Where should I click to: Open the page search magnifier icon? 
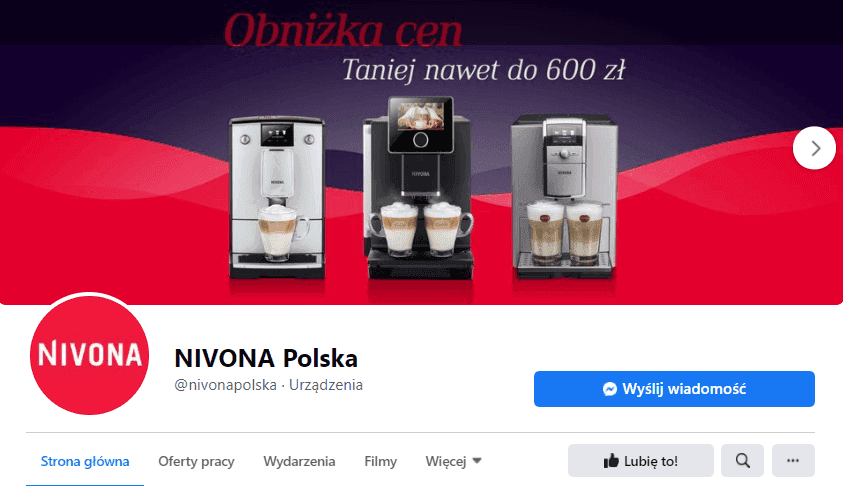(742, 461)
